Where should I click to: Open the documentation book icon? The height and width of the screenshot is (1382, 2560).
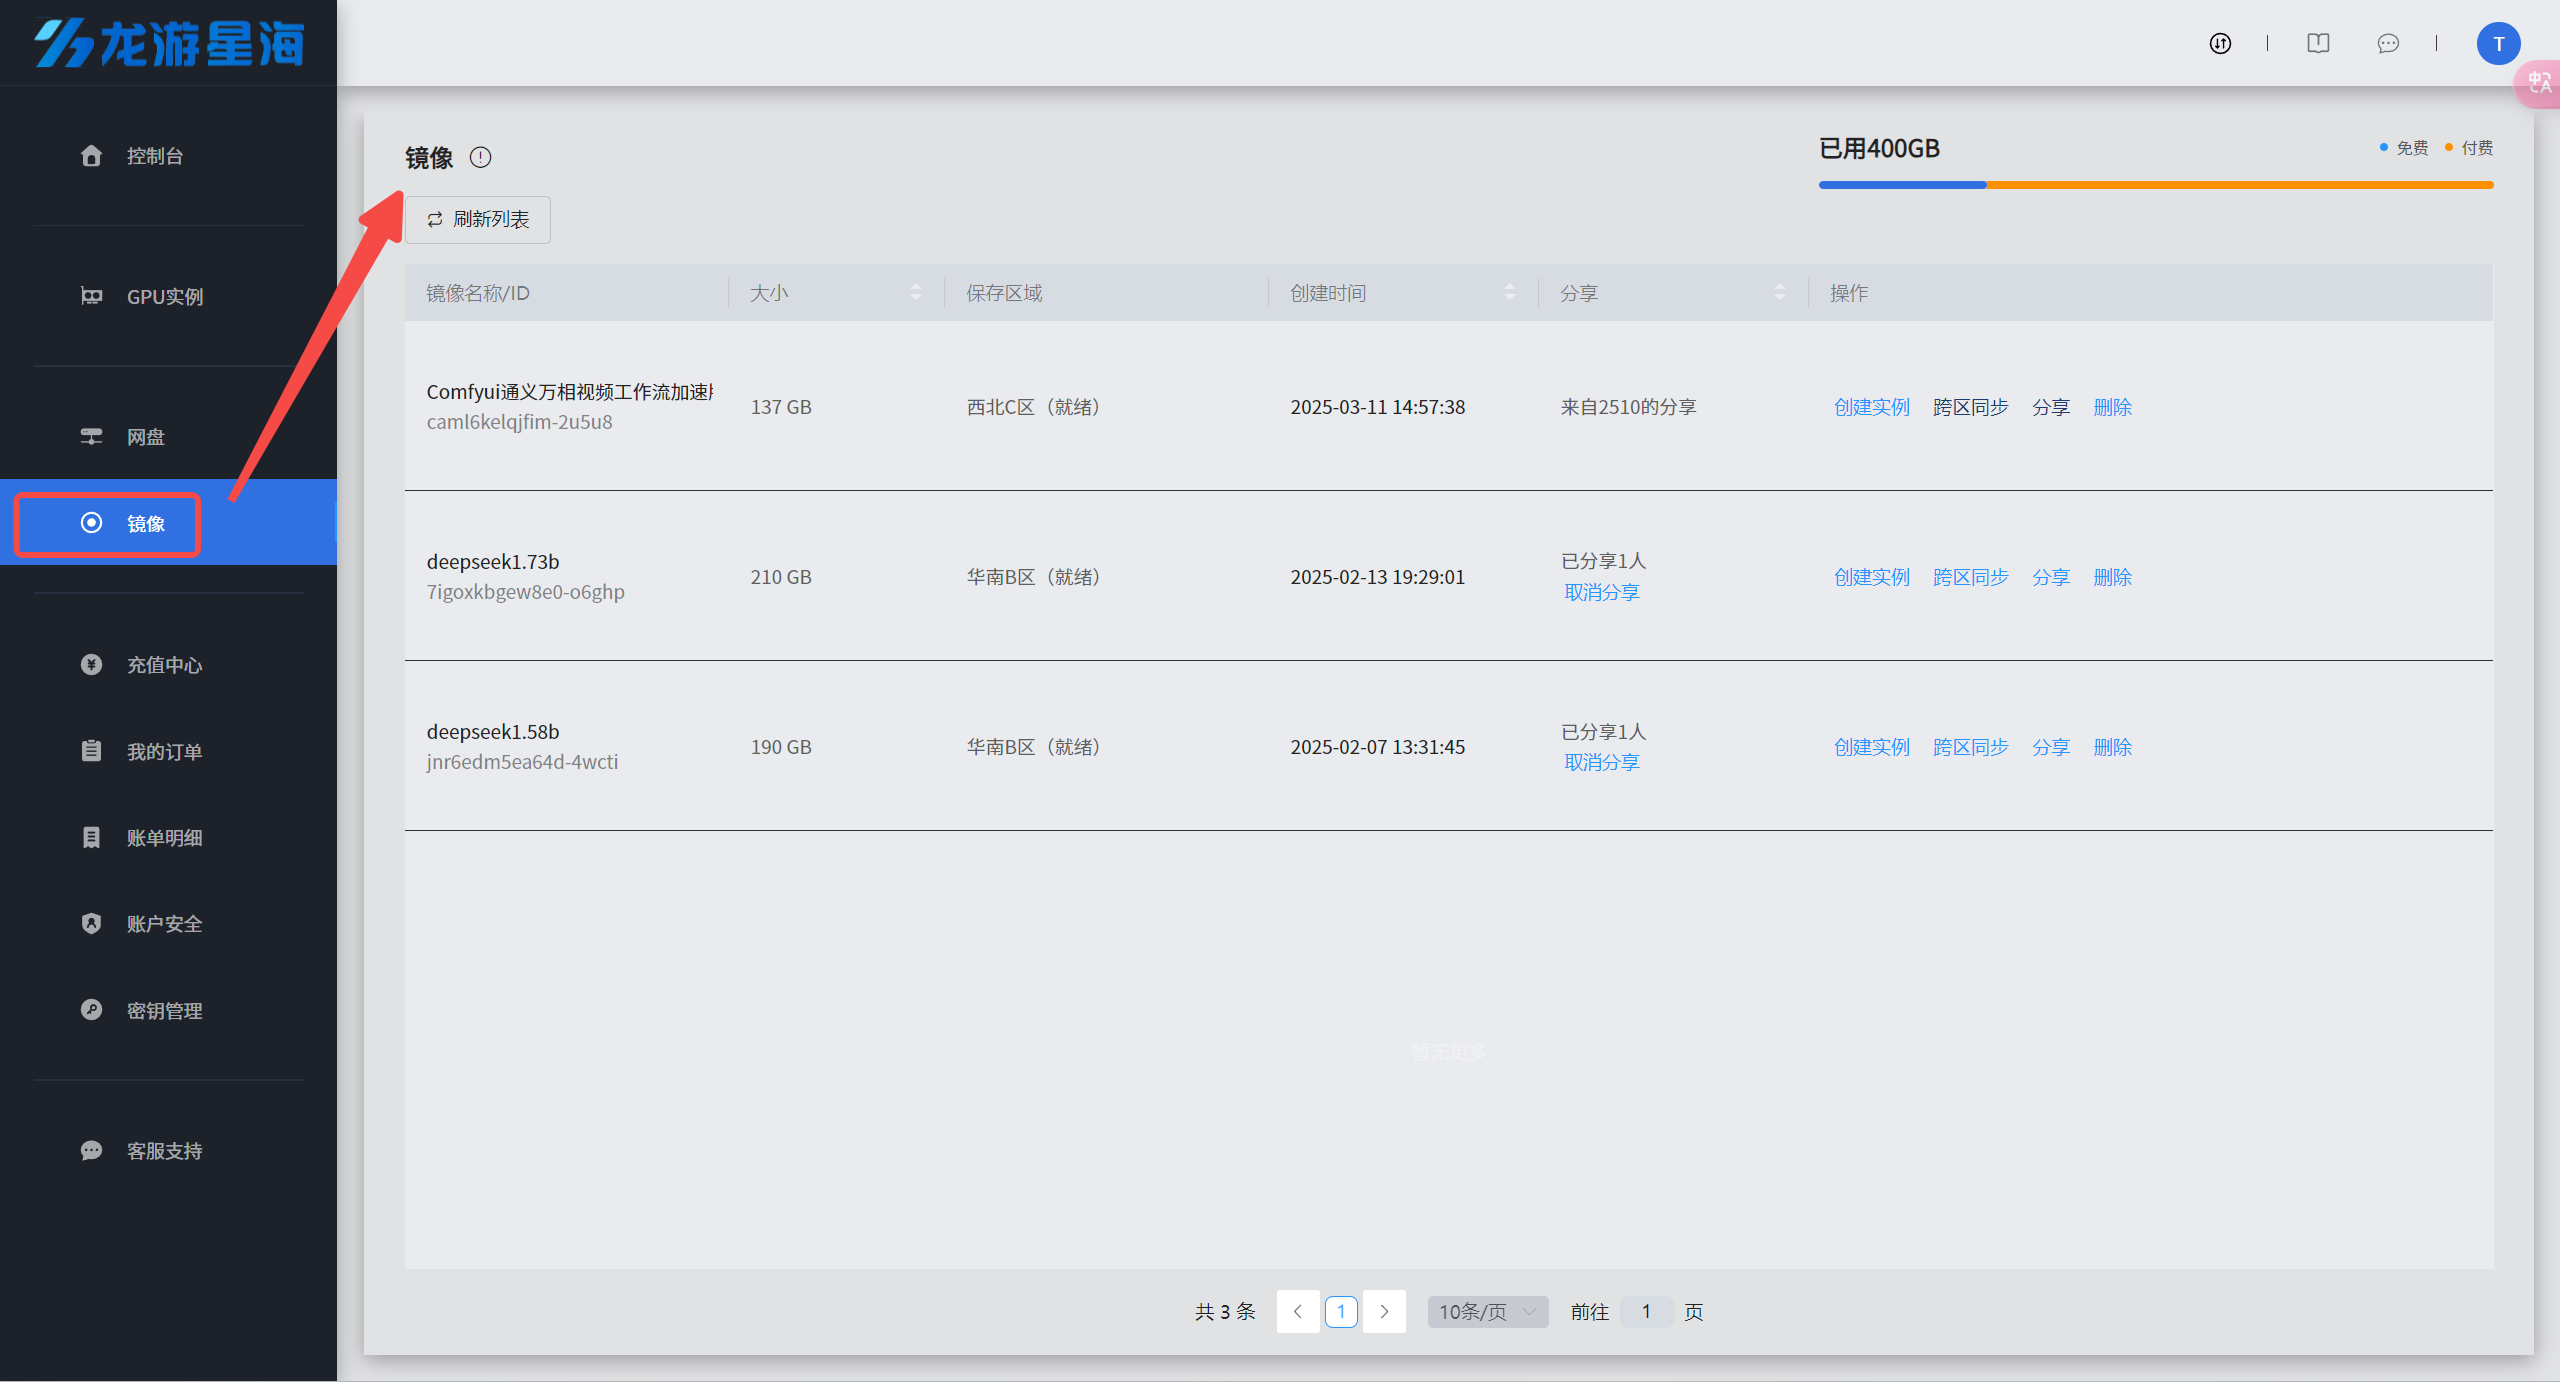pyautogui.click(x=2318, y=43)
